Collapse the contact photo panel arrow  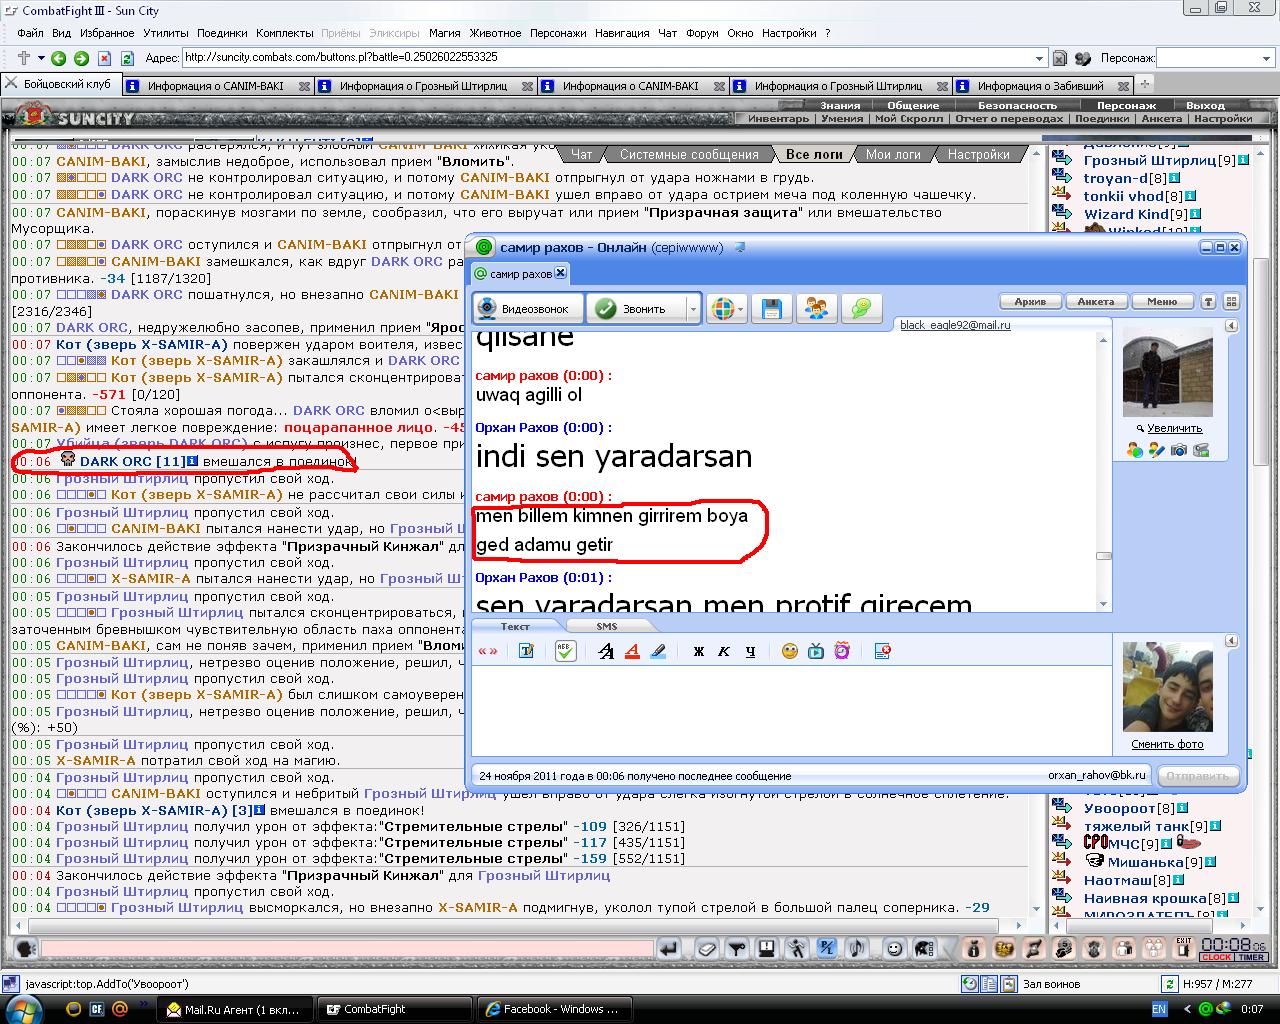(x=1231, y=326)
